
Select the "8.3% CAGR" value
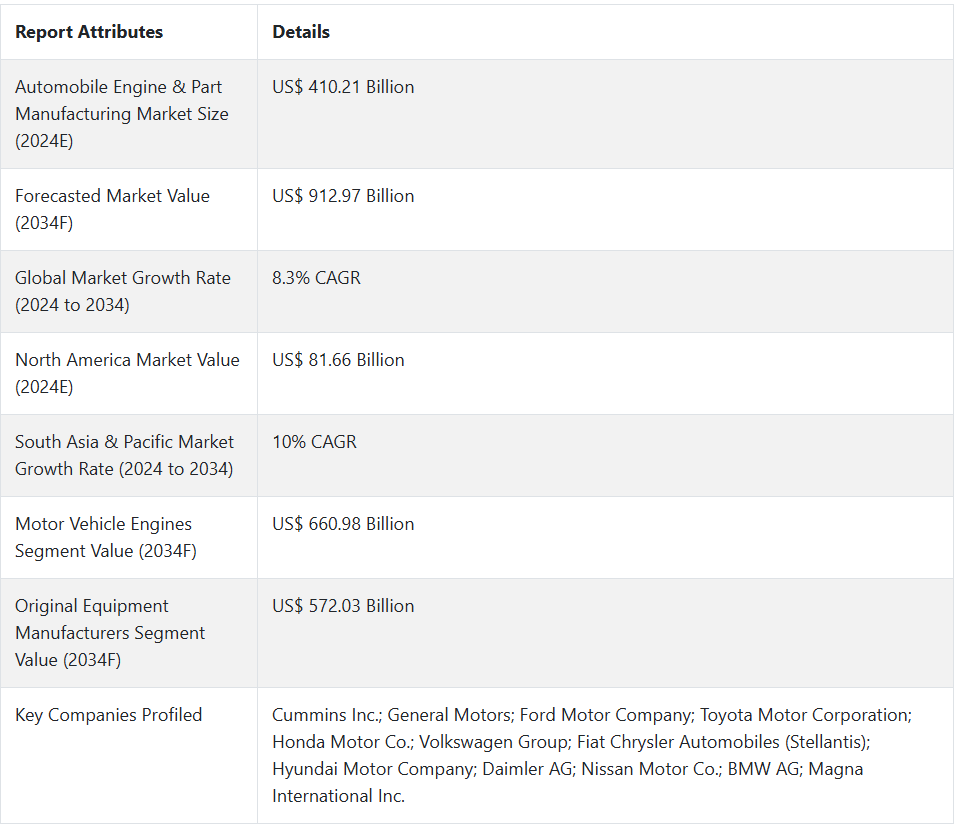316,278
